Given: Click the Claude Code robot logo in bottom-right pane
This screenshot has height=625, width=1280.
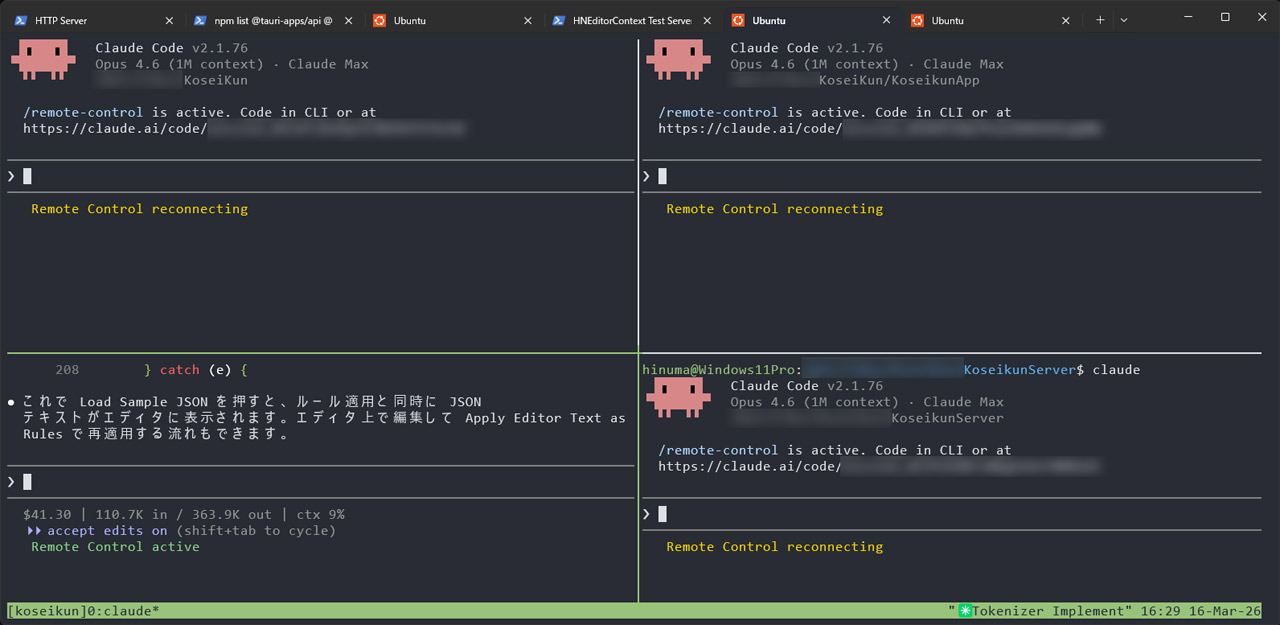Looking at the screenshot, I should click(x=678, y=396).
